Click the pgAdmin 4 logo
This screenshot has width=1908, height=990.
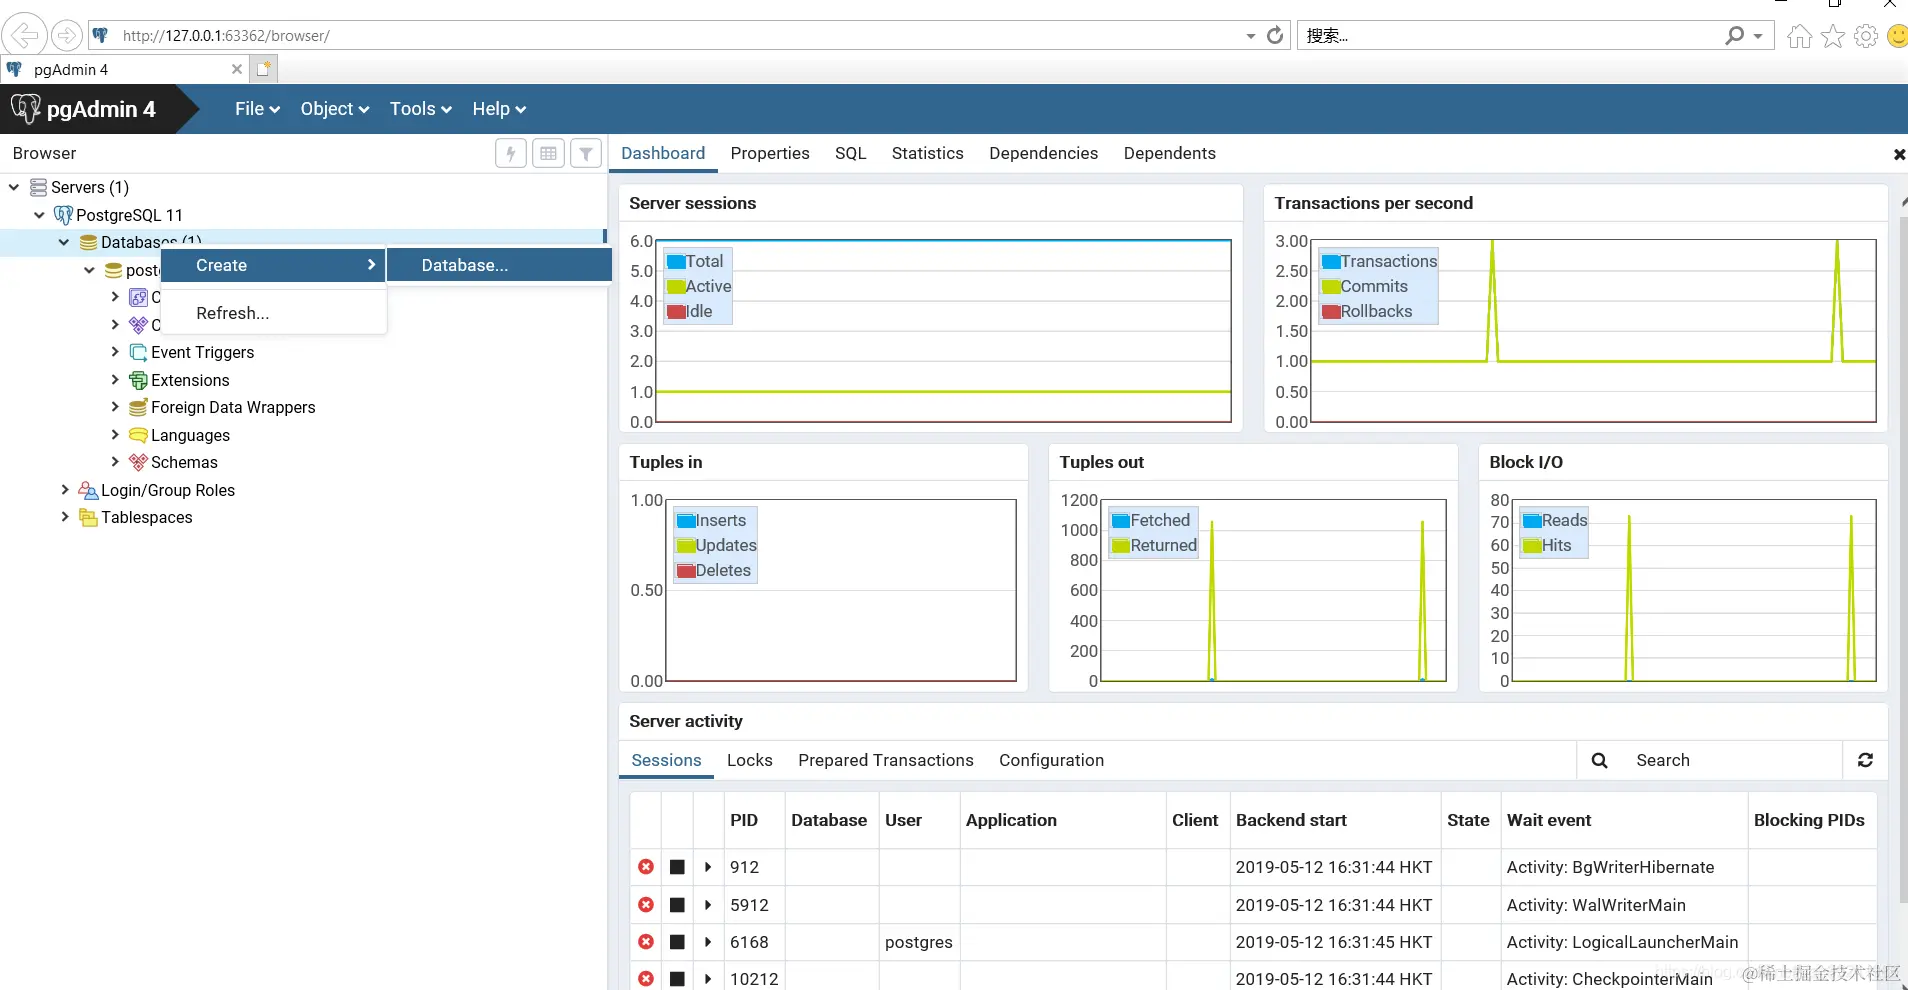(84, 109)
